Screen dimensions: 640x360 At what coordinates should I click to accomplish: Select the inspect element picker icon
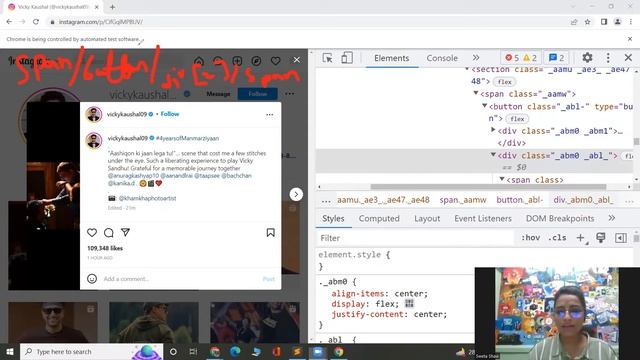pyautogui.click(x=327, y=58)
